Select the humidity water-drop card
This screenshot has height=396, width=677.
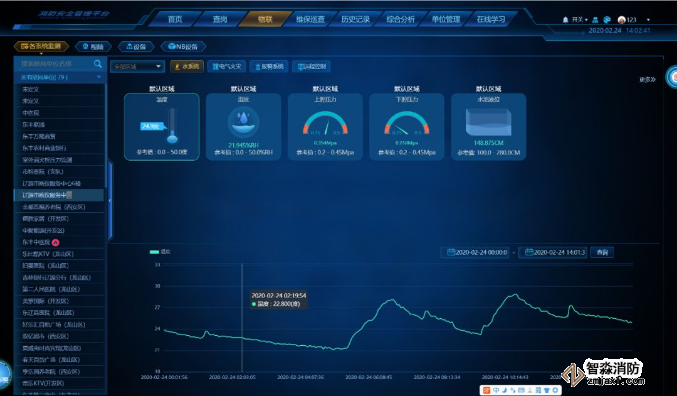pyautogui.click(x=244, y=127)
